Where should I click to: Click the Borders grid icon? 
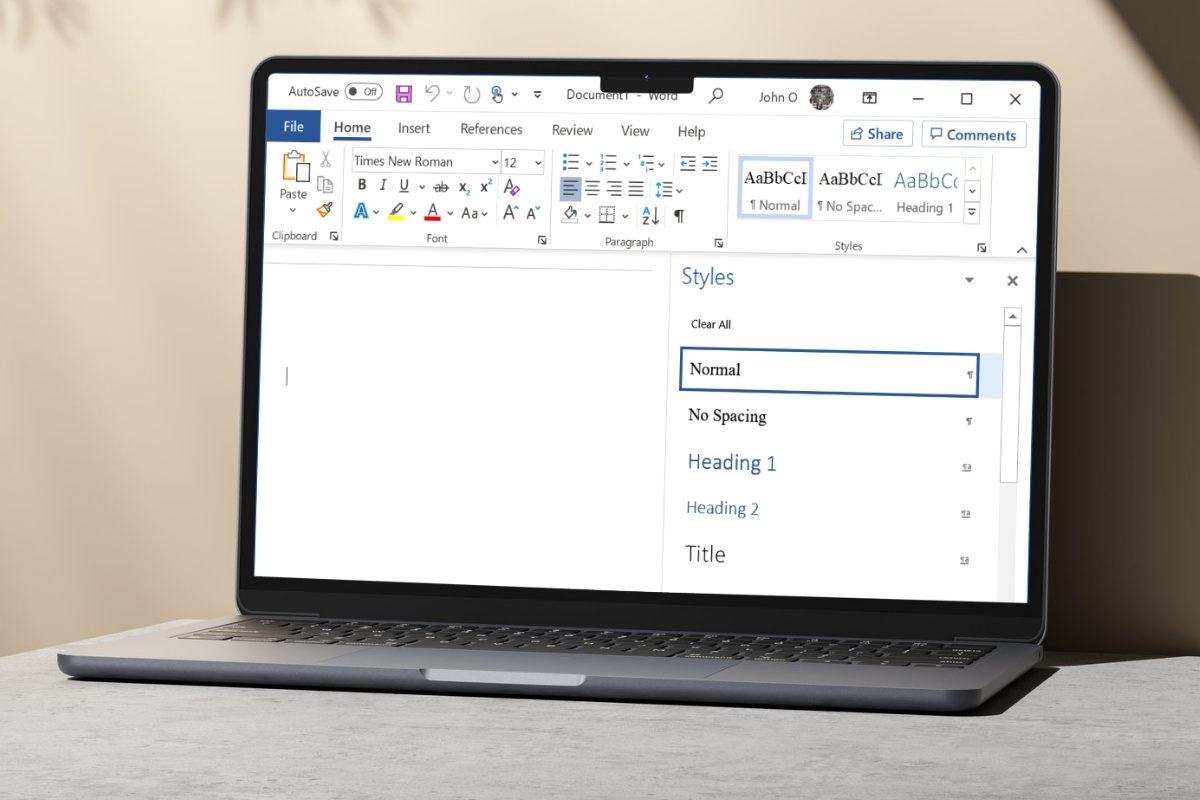tap(607, 215)
